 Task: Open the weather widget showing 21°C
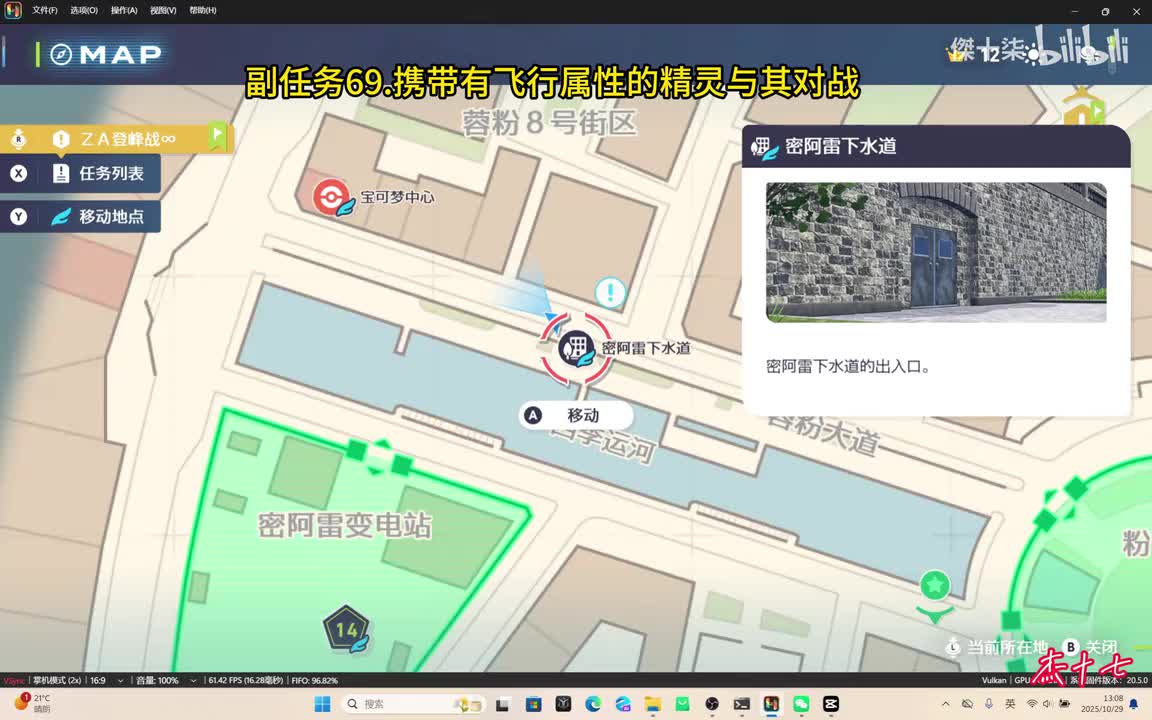coord(33,703)
